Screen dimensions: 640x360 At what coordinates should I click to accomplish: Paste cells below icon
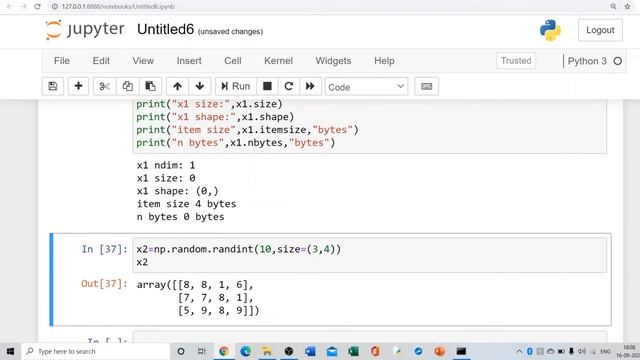coord(150,86)
